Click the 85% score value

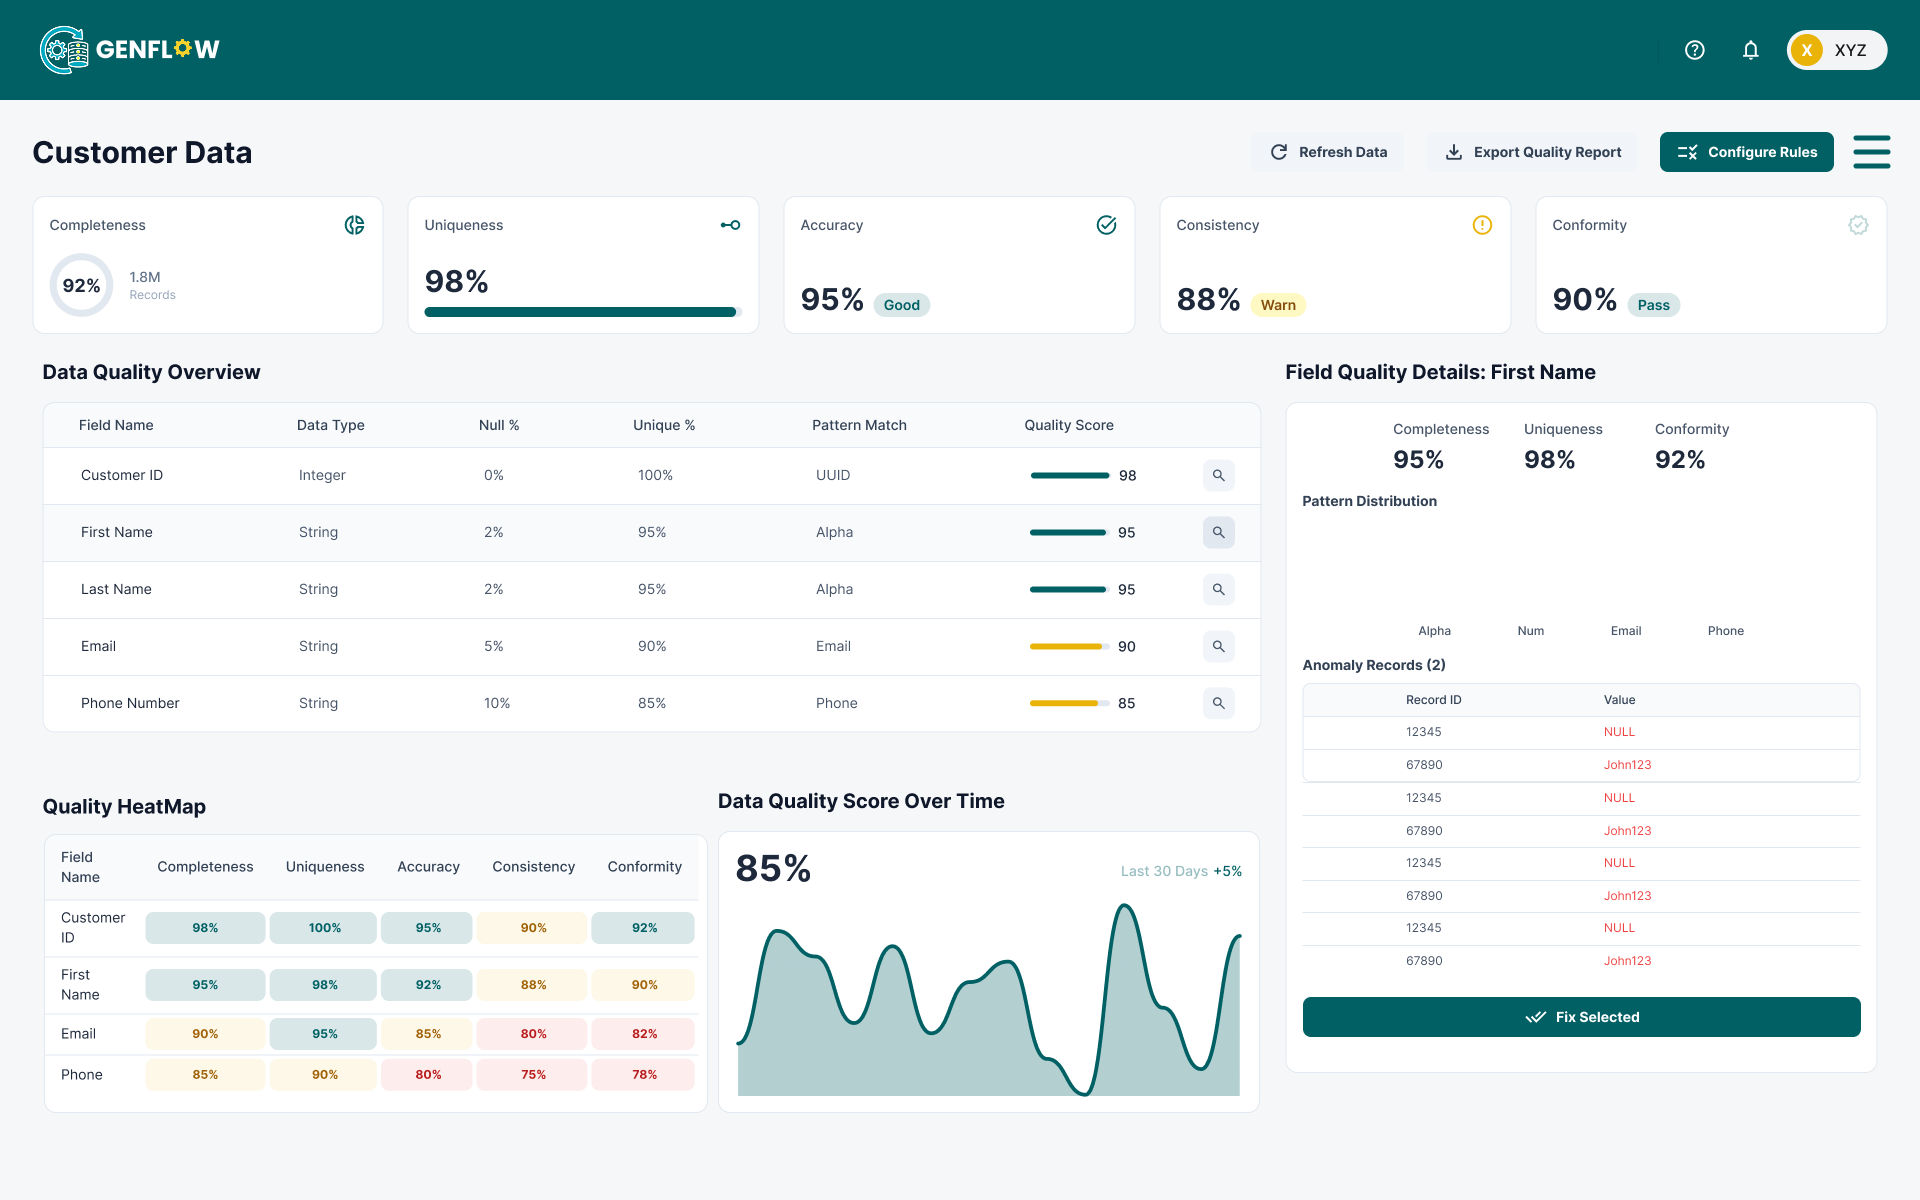click(773, 868)
